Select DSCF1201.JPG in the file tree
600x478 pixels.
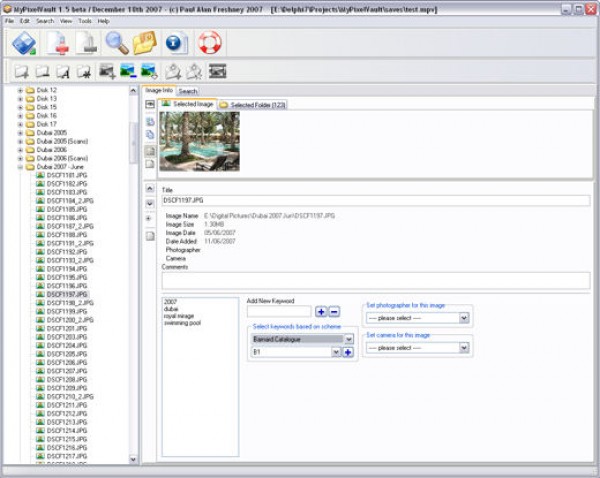tap(66, 328)
